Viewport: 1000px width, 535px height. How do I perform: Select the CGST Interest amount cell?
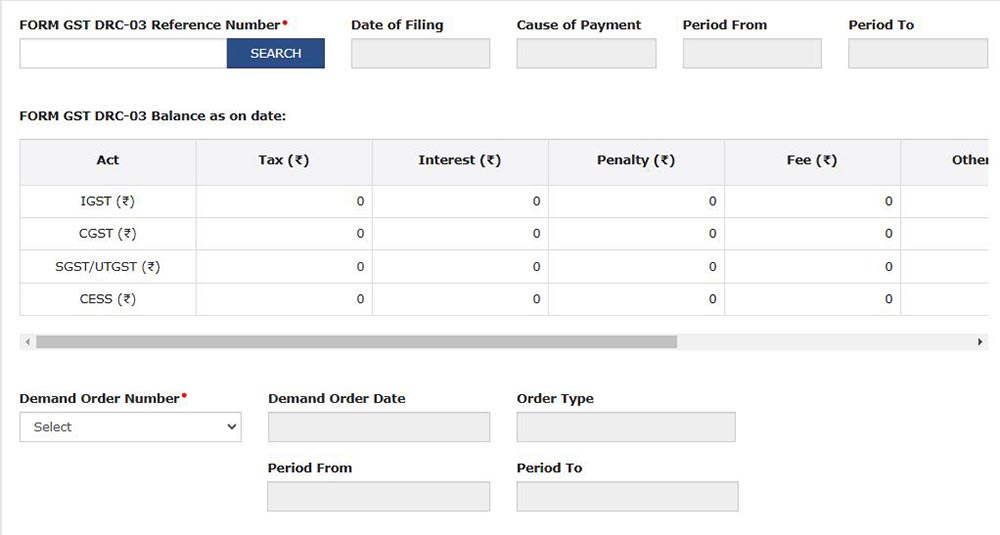(460, 234)
